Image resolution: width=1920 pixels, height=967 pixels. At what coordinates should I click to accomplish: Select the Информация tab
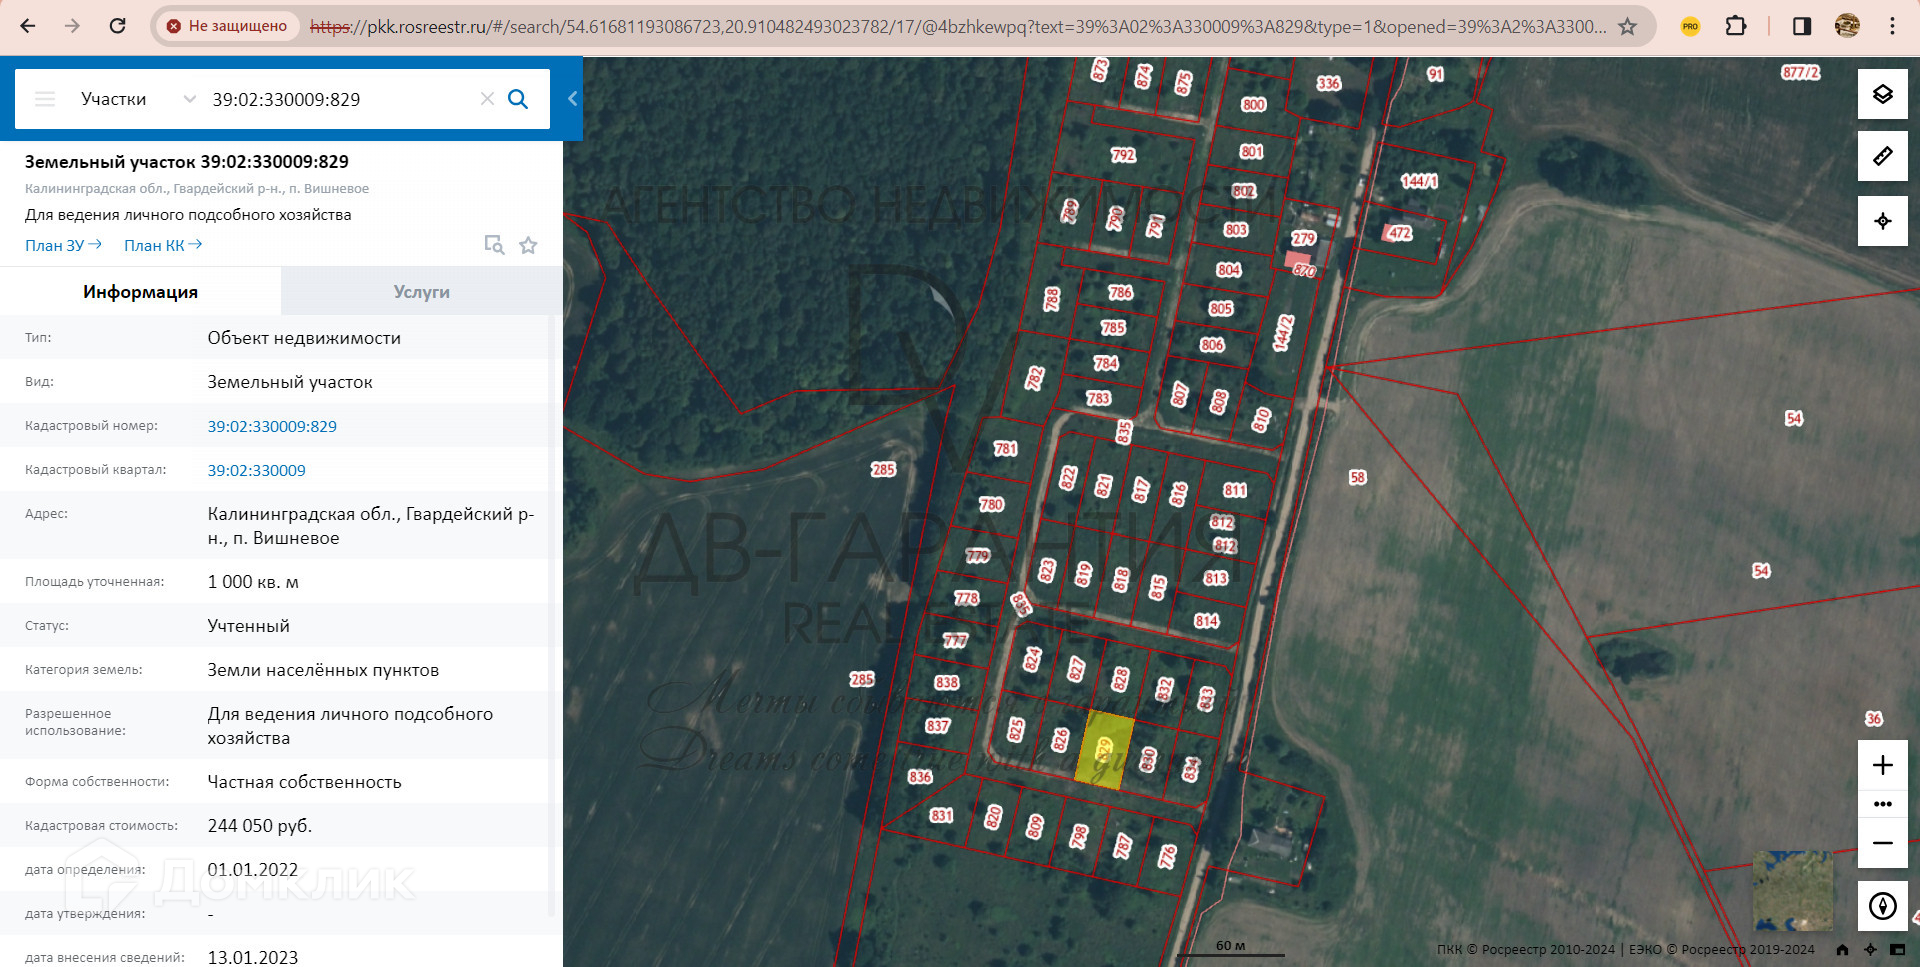click(x=140, y=292)
